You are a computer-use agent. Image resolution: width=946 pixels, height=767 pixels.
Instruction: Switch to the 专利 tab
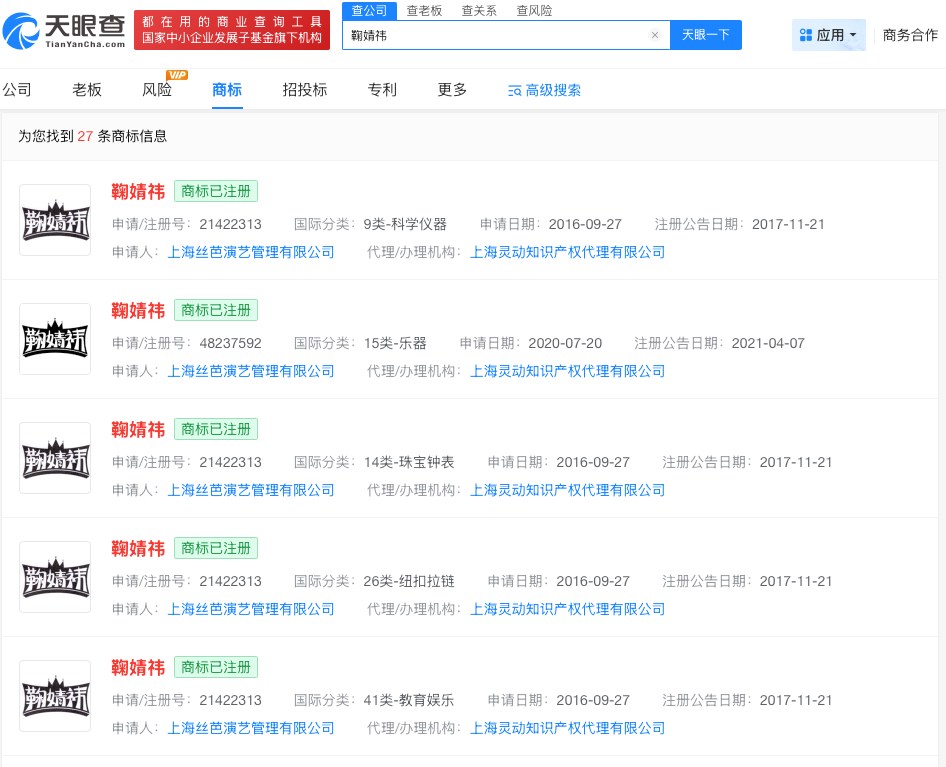381,90
